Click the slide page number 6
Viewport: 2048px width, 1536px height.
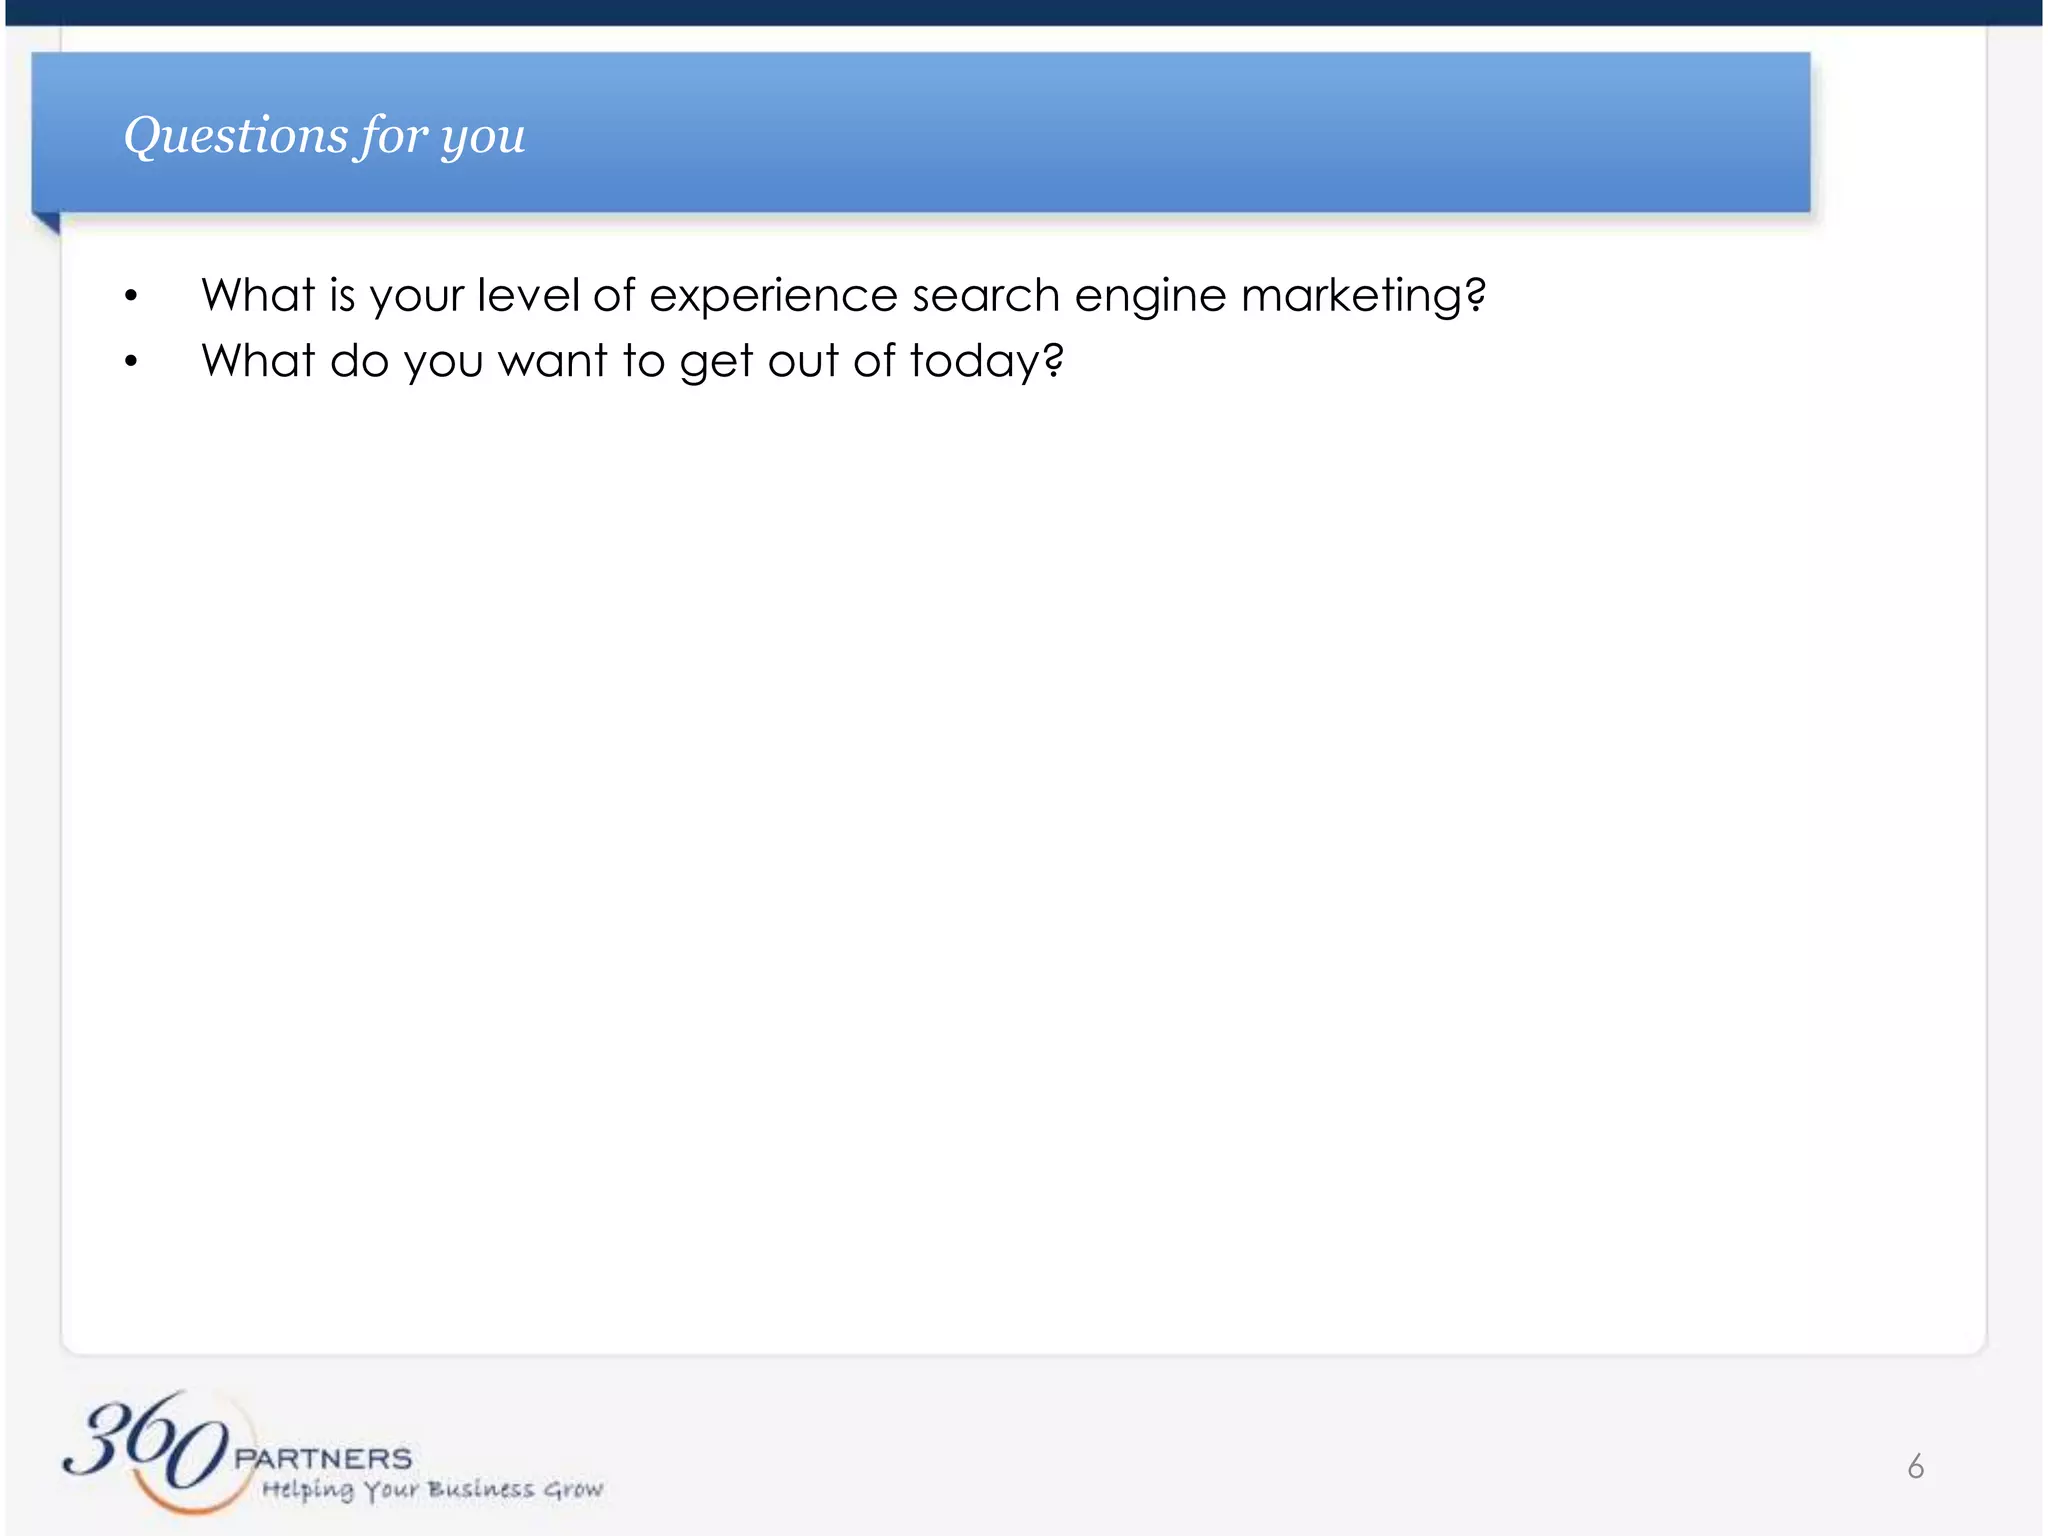click(1915, 1466)
